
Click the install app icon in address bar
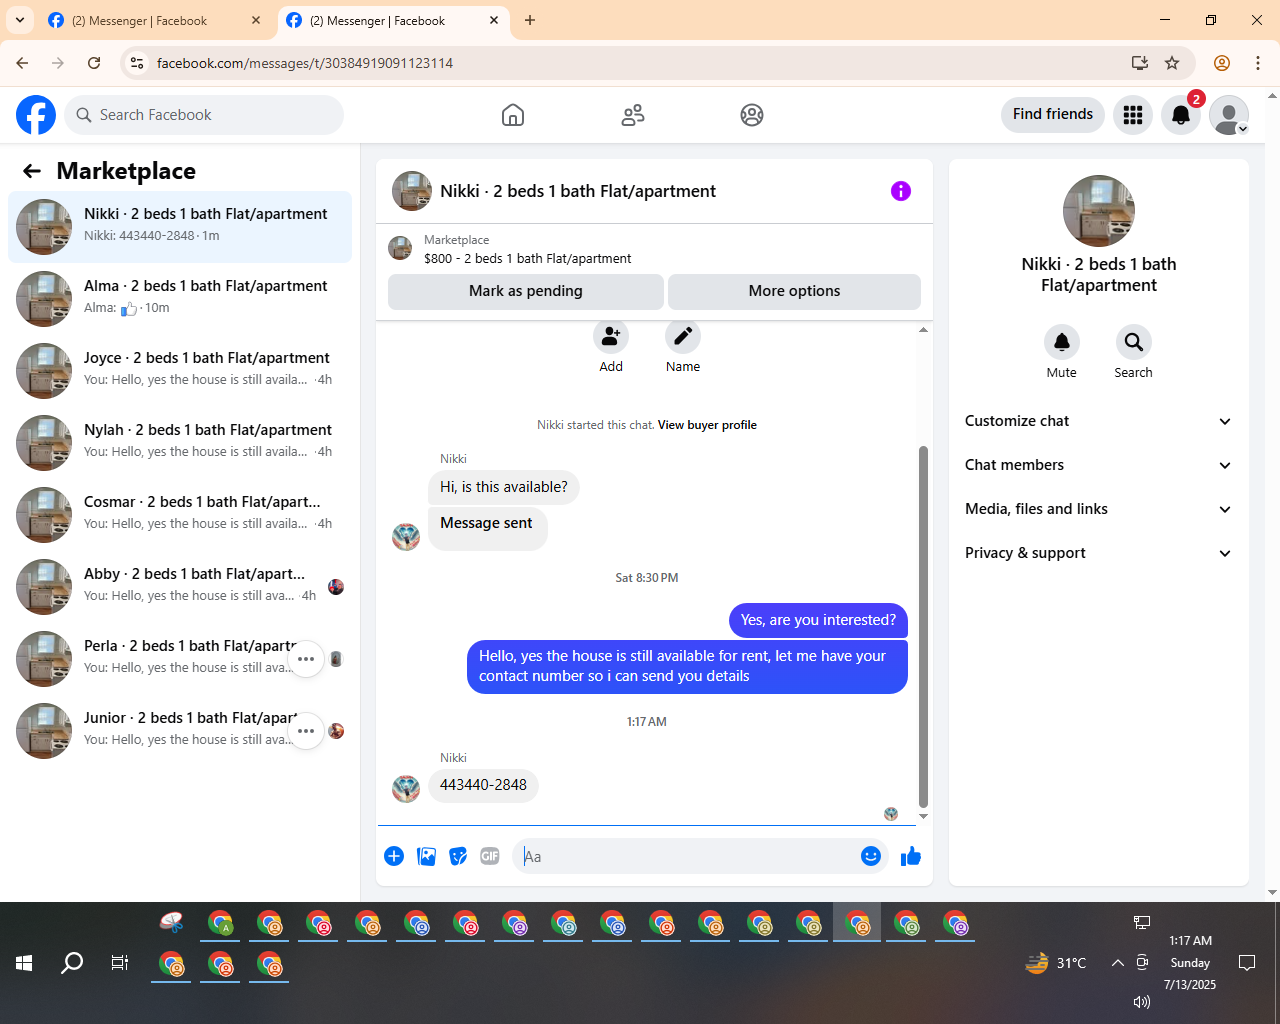(x=1140, y=63)
